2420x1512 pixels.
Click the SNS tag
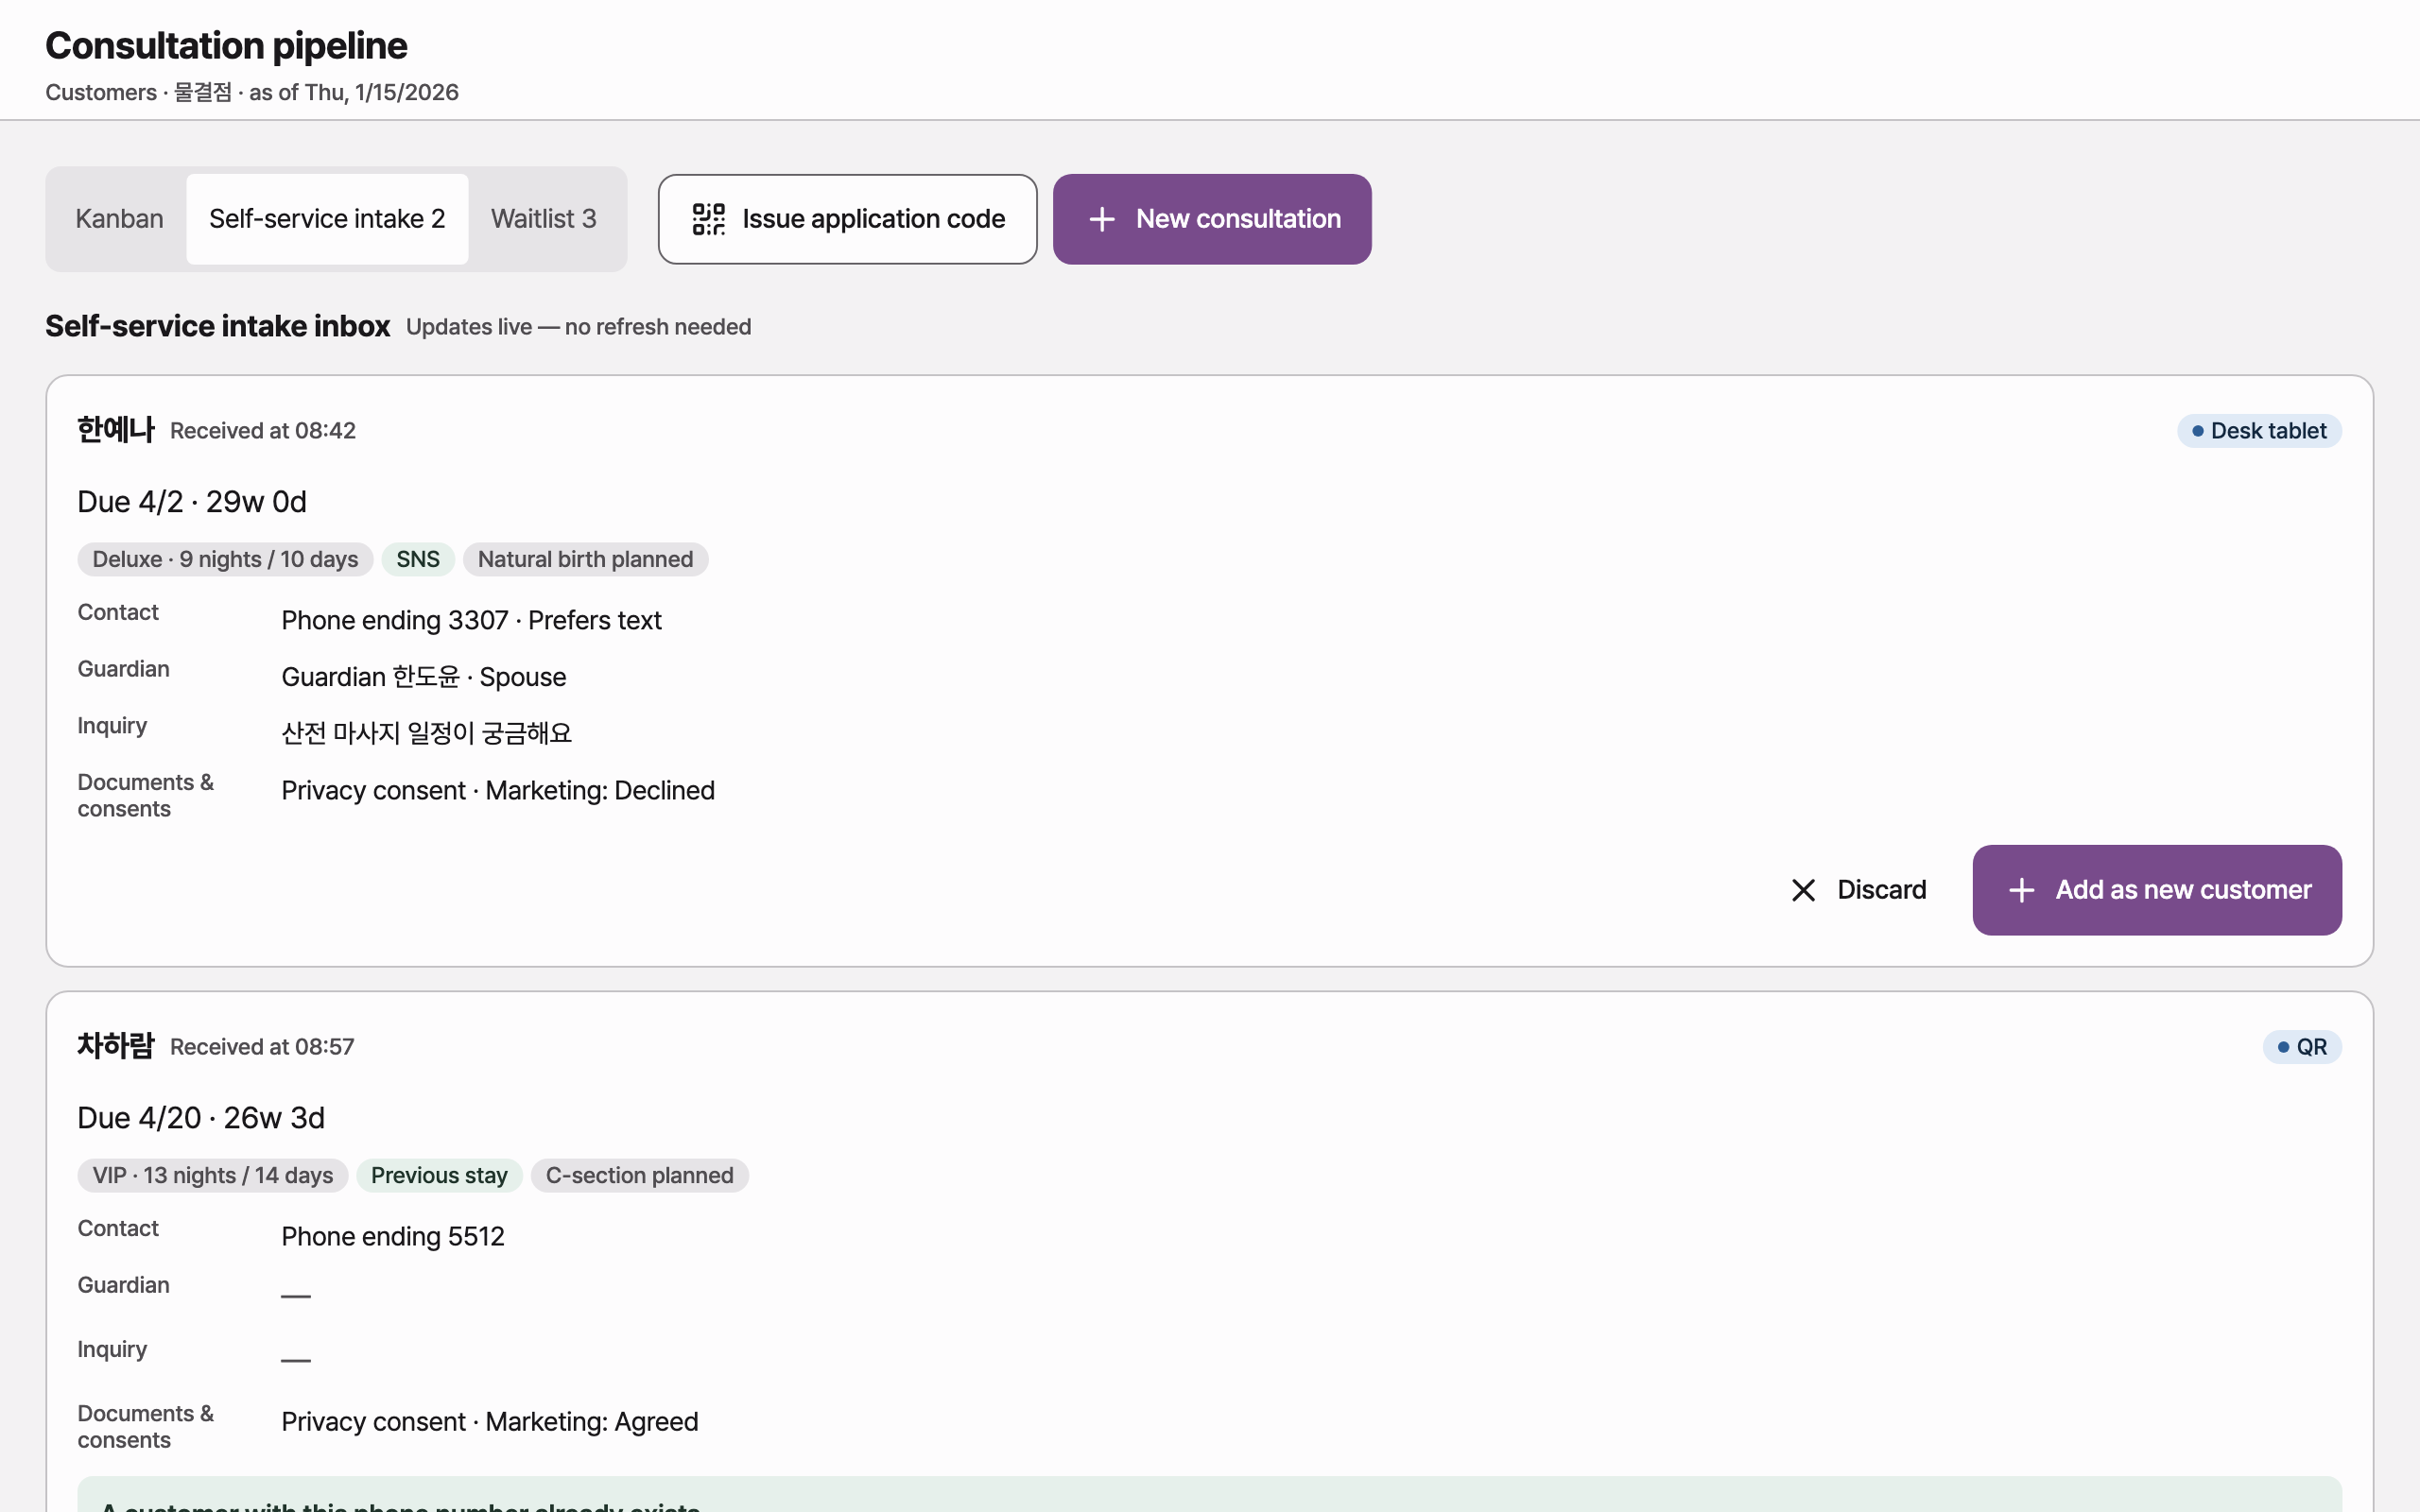tap(418, 559)
